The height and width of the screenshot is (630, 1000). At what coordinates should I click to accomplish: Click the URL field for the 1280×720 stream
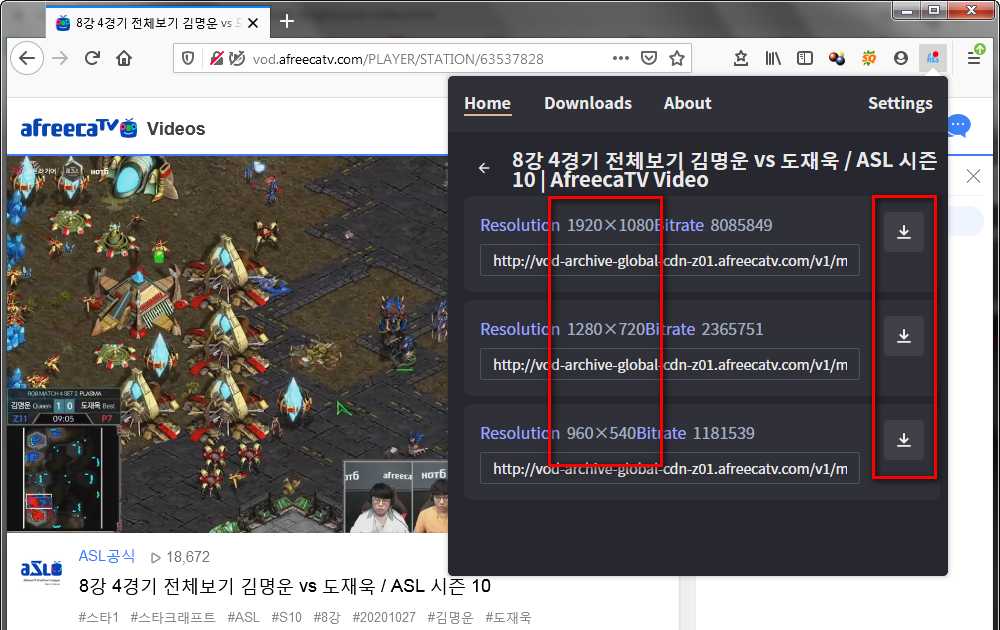click(670, 364)
